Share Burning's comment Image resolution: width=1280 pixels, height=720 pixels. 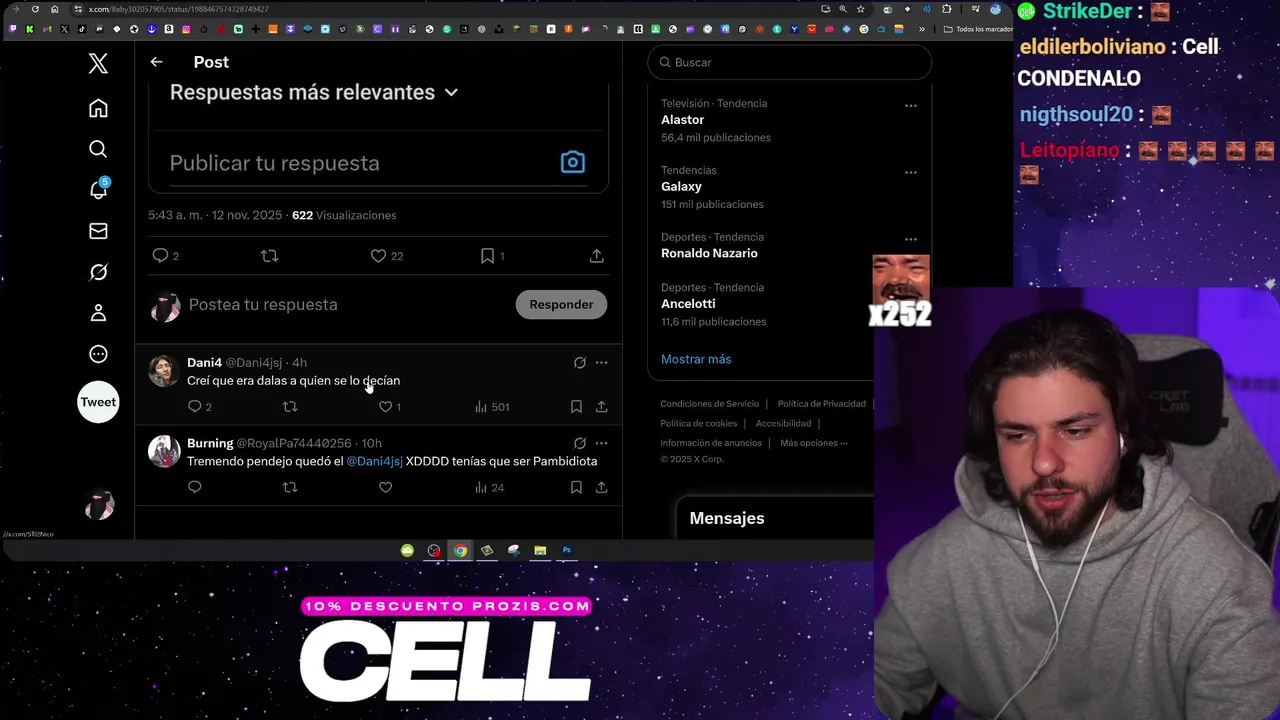tap(601, 487)
